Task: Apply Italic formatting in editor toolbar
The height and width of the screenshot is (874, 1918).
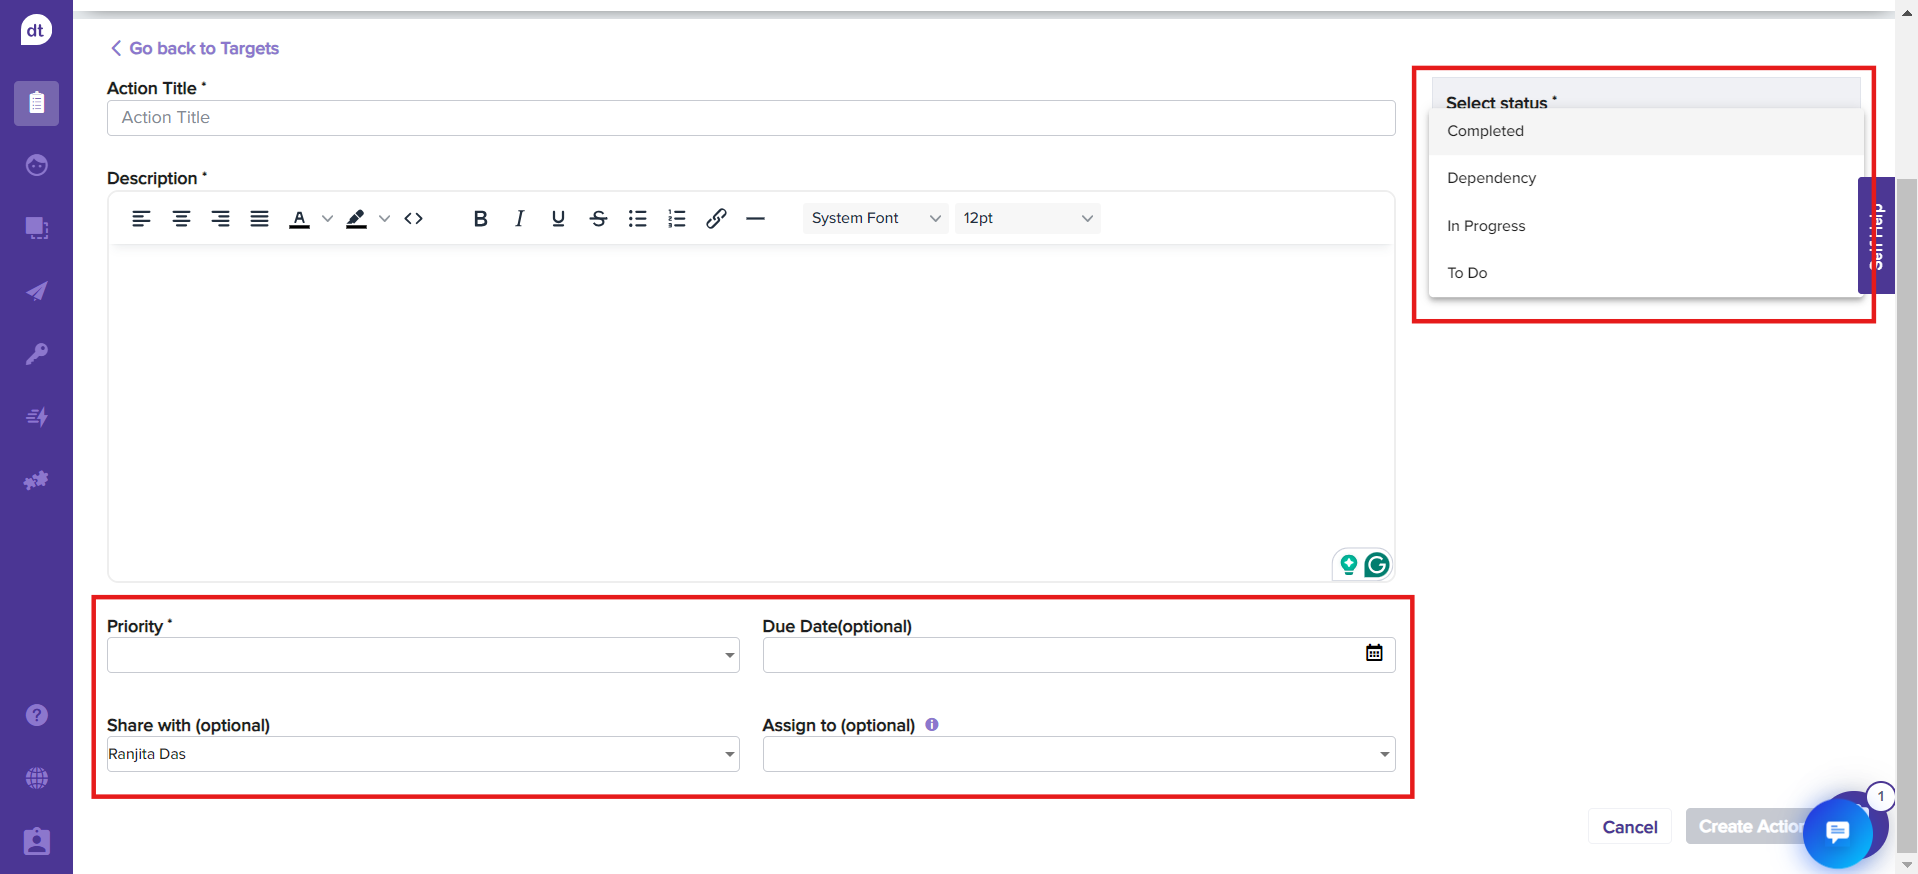Action: point(519,219)
